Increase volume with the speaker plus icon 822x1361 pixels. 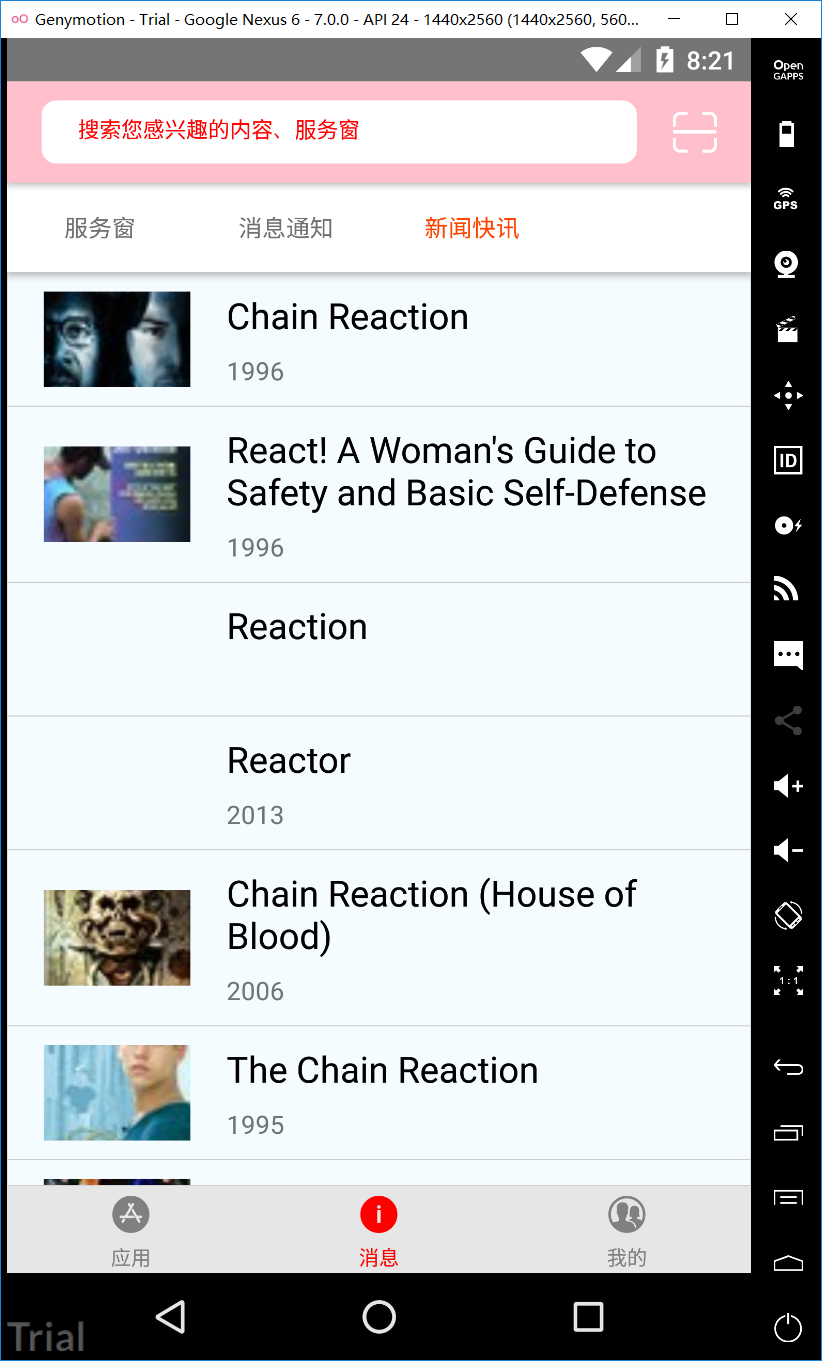[787, 786]
